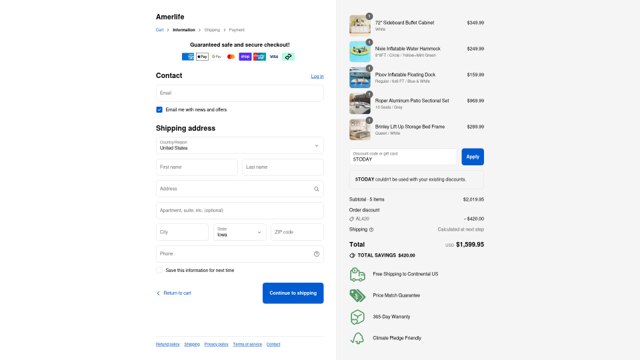The height and width of the screenshot is (360, 640).
Task: Focus the Discount code or gift card field
Action: 403,157
